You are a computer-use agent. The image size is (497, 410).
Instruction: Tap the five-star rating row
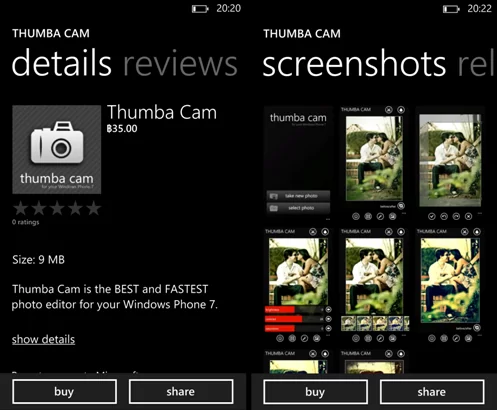57,208
